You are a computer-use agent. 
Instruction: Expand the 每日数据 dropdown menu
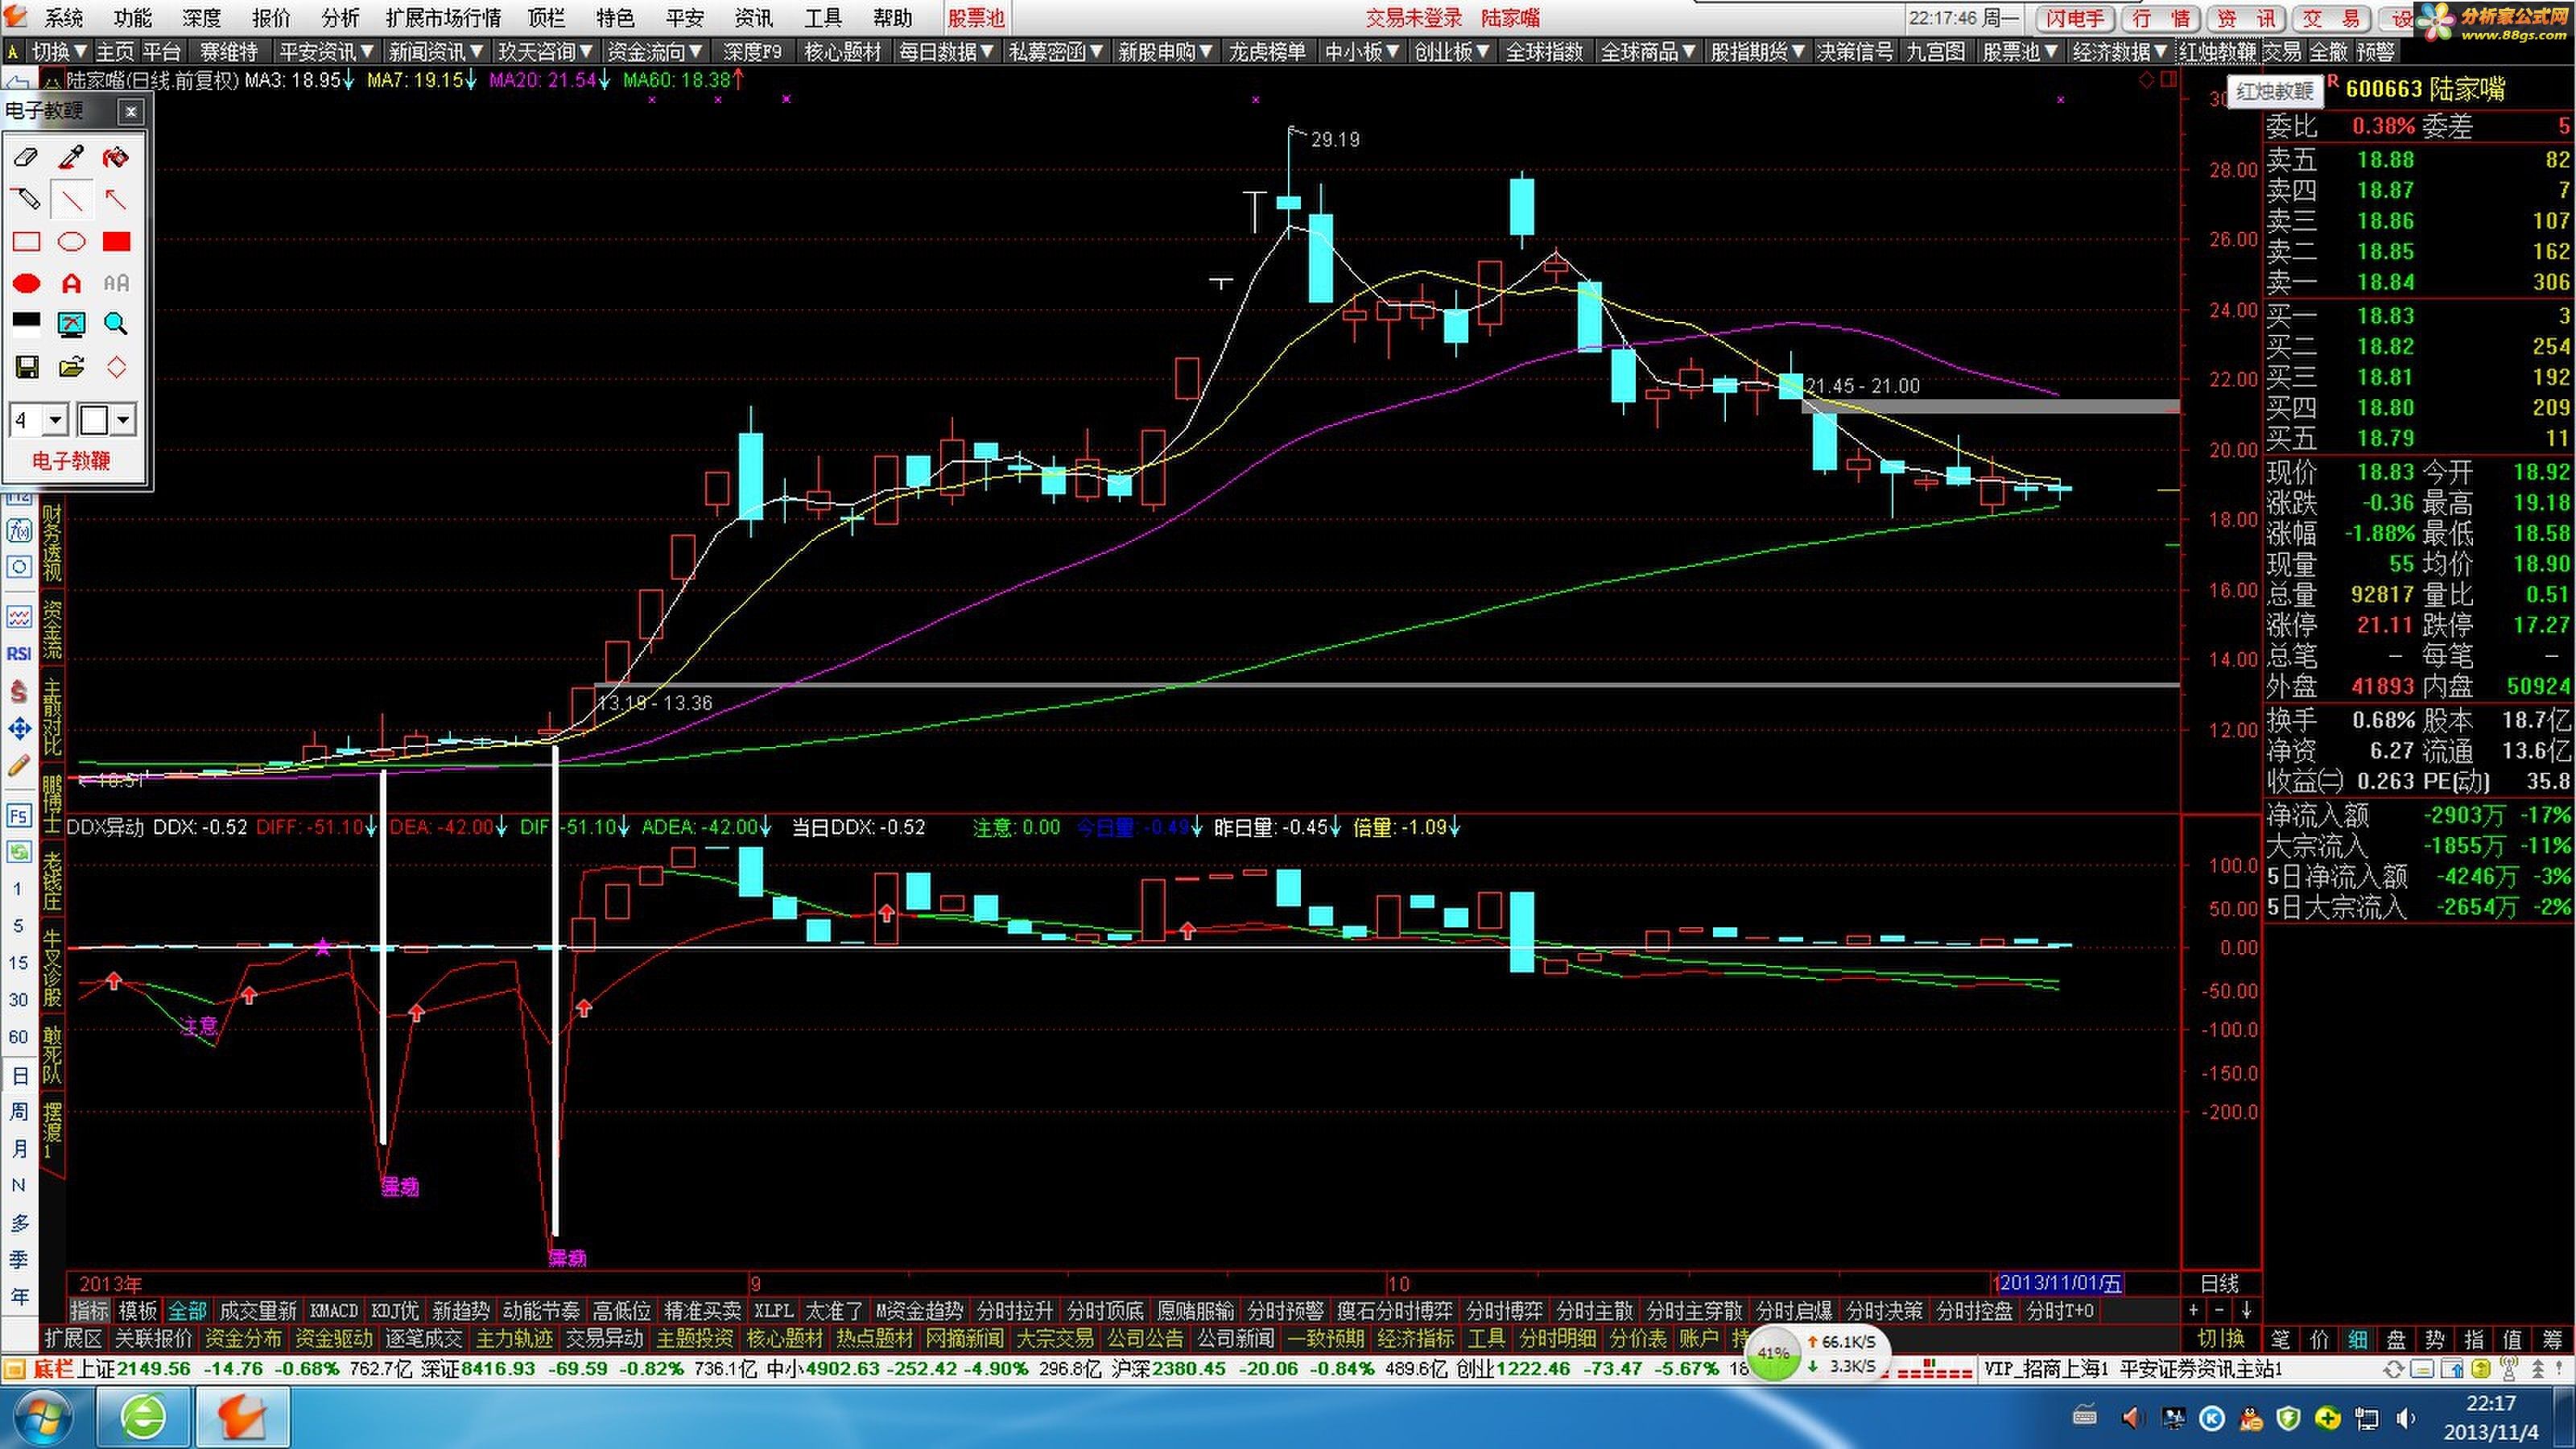pyautogui.click(x=946, y=52)
